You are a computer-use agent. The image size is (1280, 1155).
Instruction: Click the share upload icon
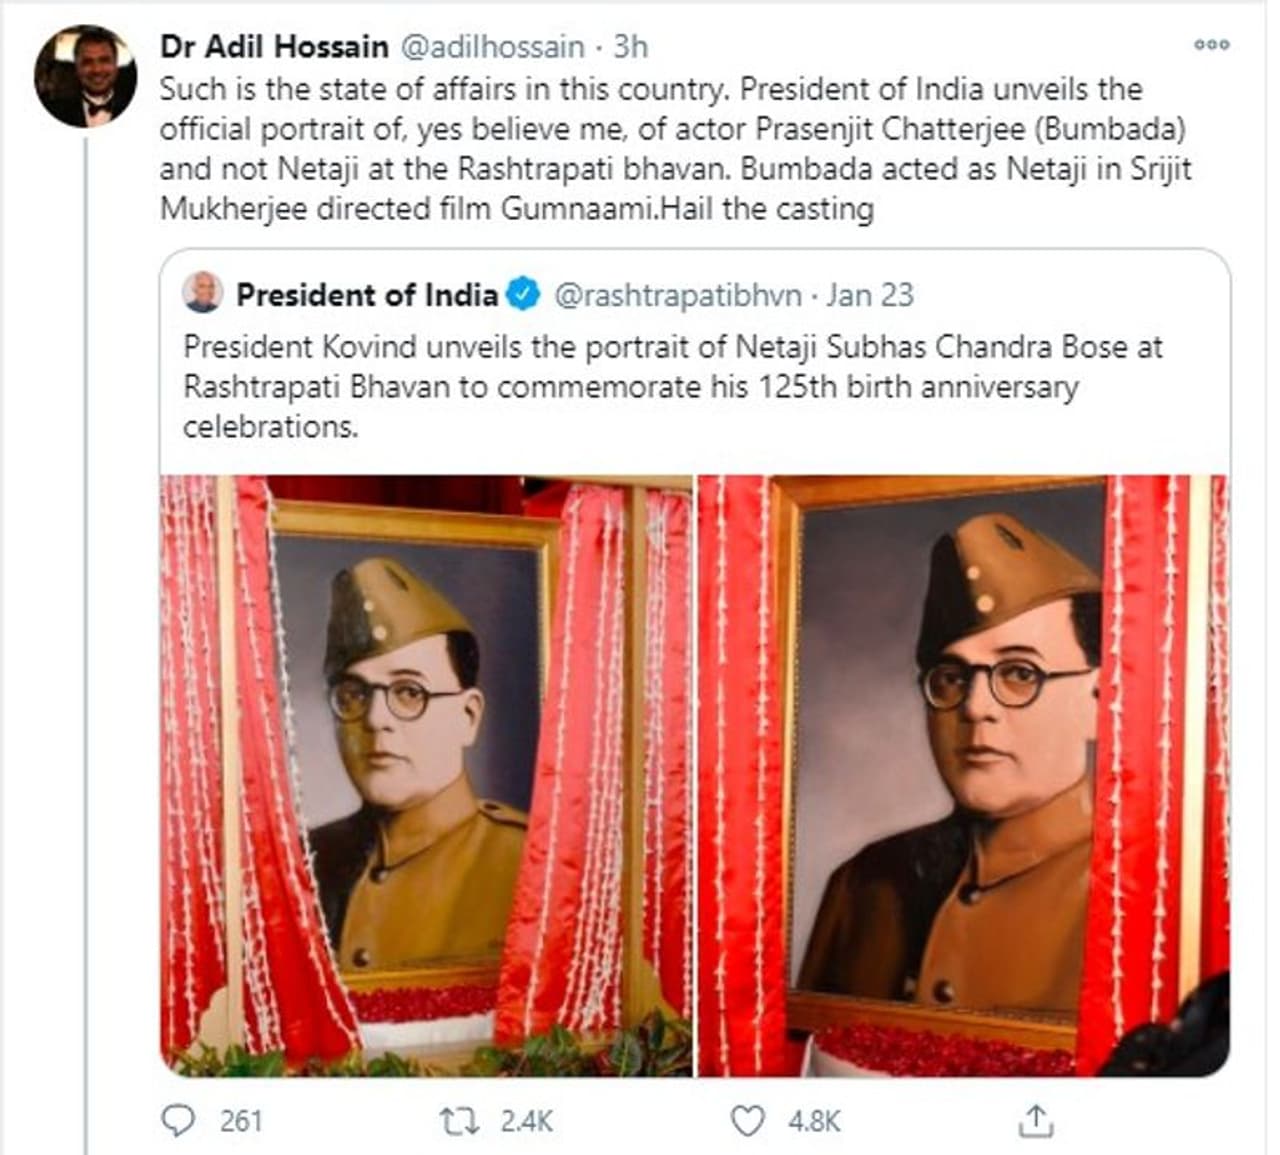pos(1035,1121)
